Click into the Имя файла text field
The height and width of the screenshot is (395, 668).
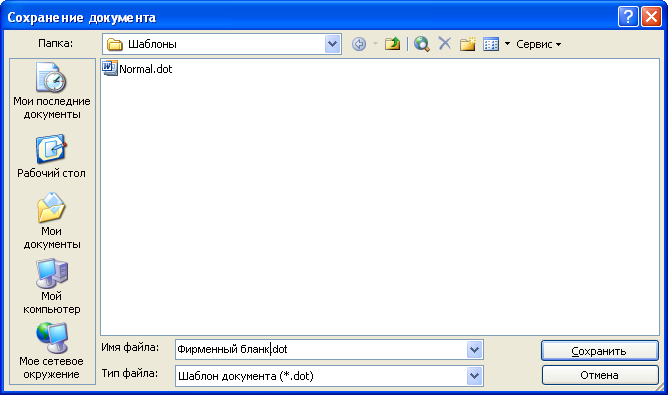(321, 350)
